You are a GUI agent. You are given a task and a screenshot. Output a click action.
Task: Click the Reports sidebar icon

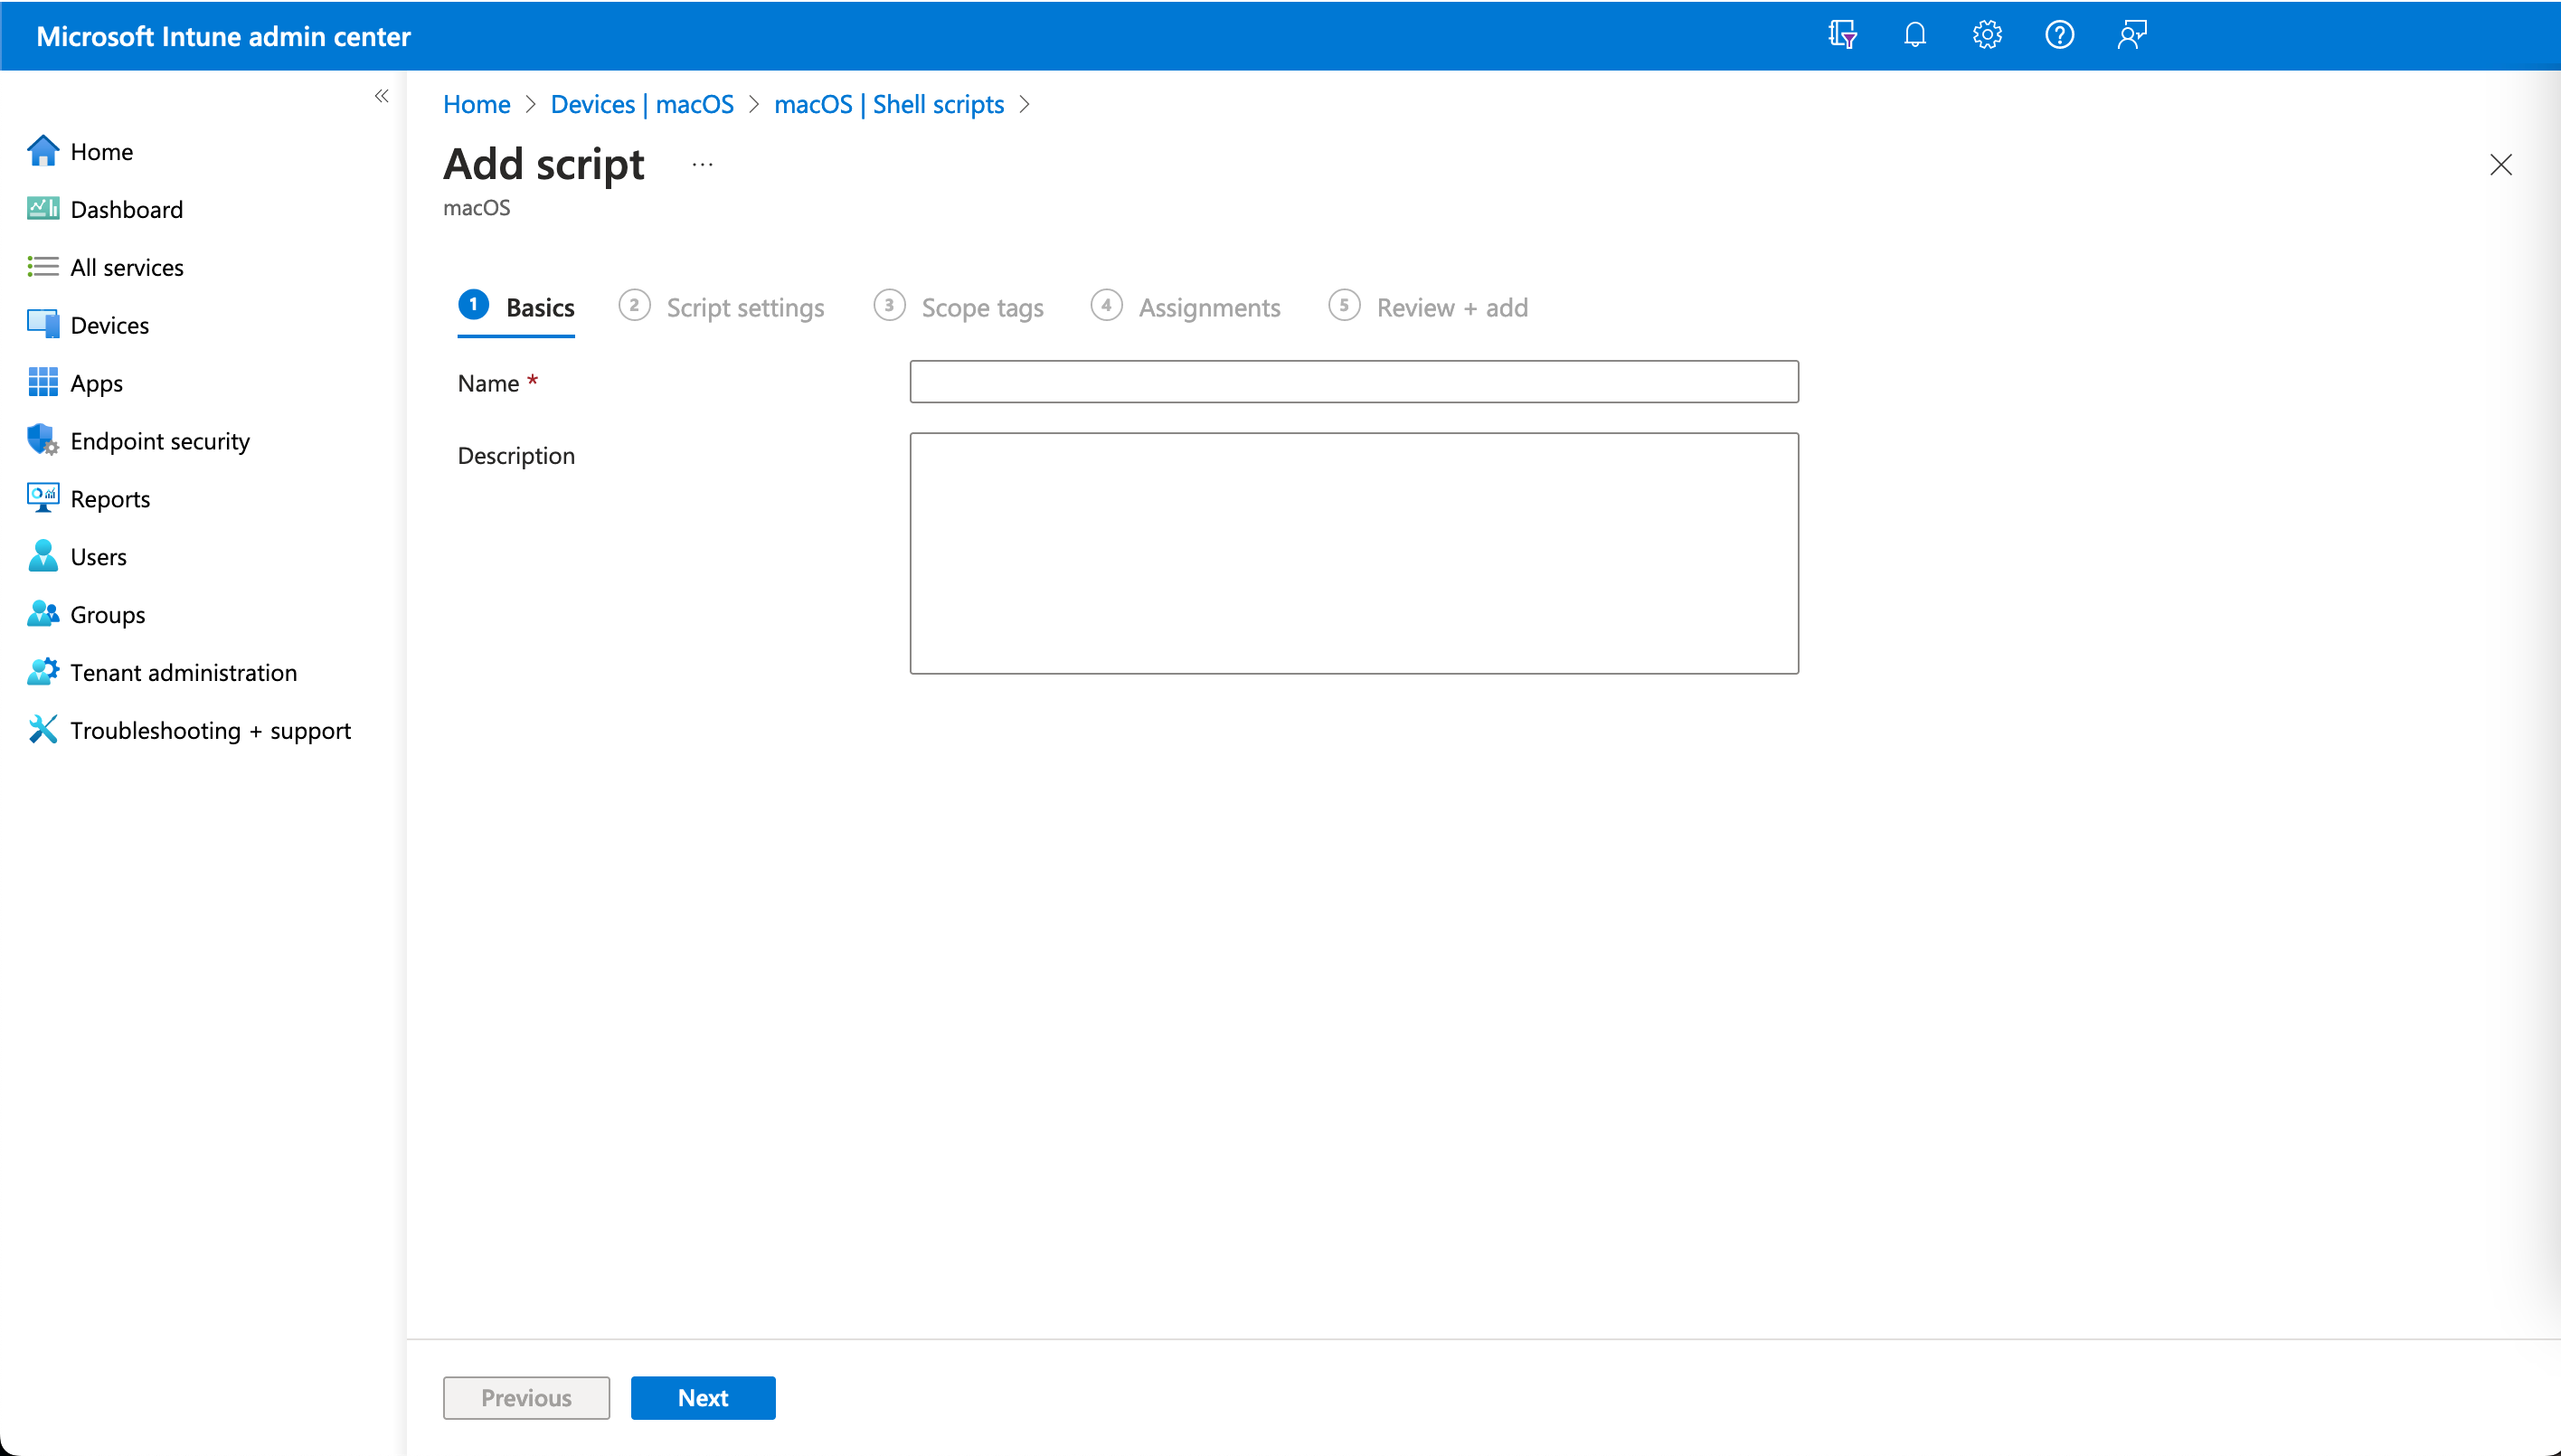click(42, 498)
